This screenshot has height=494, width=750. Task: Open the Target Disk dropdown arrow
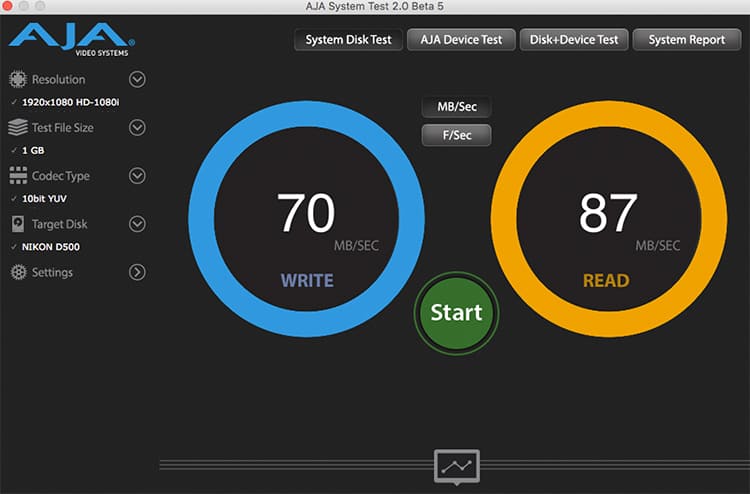coord(138,224)
